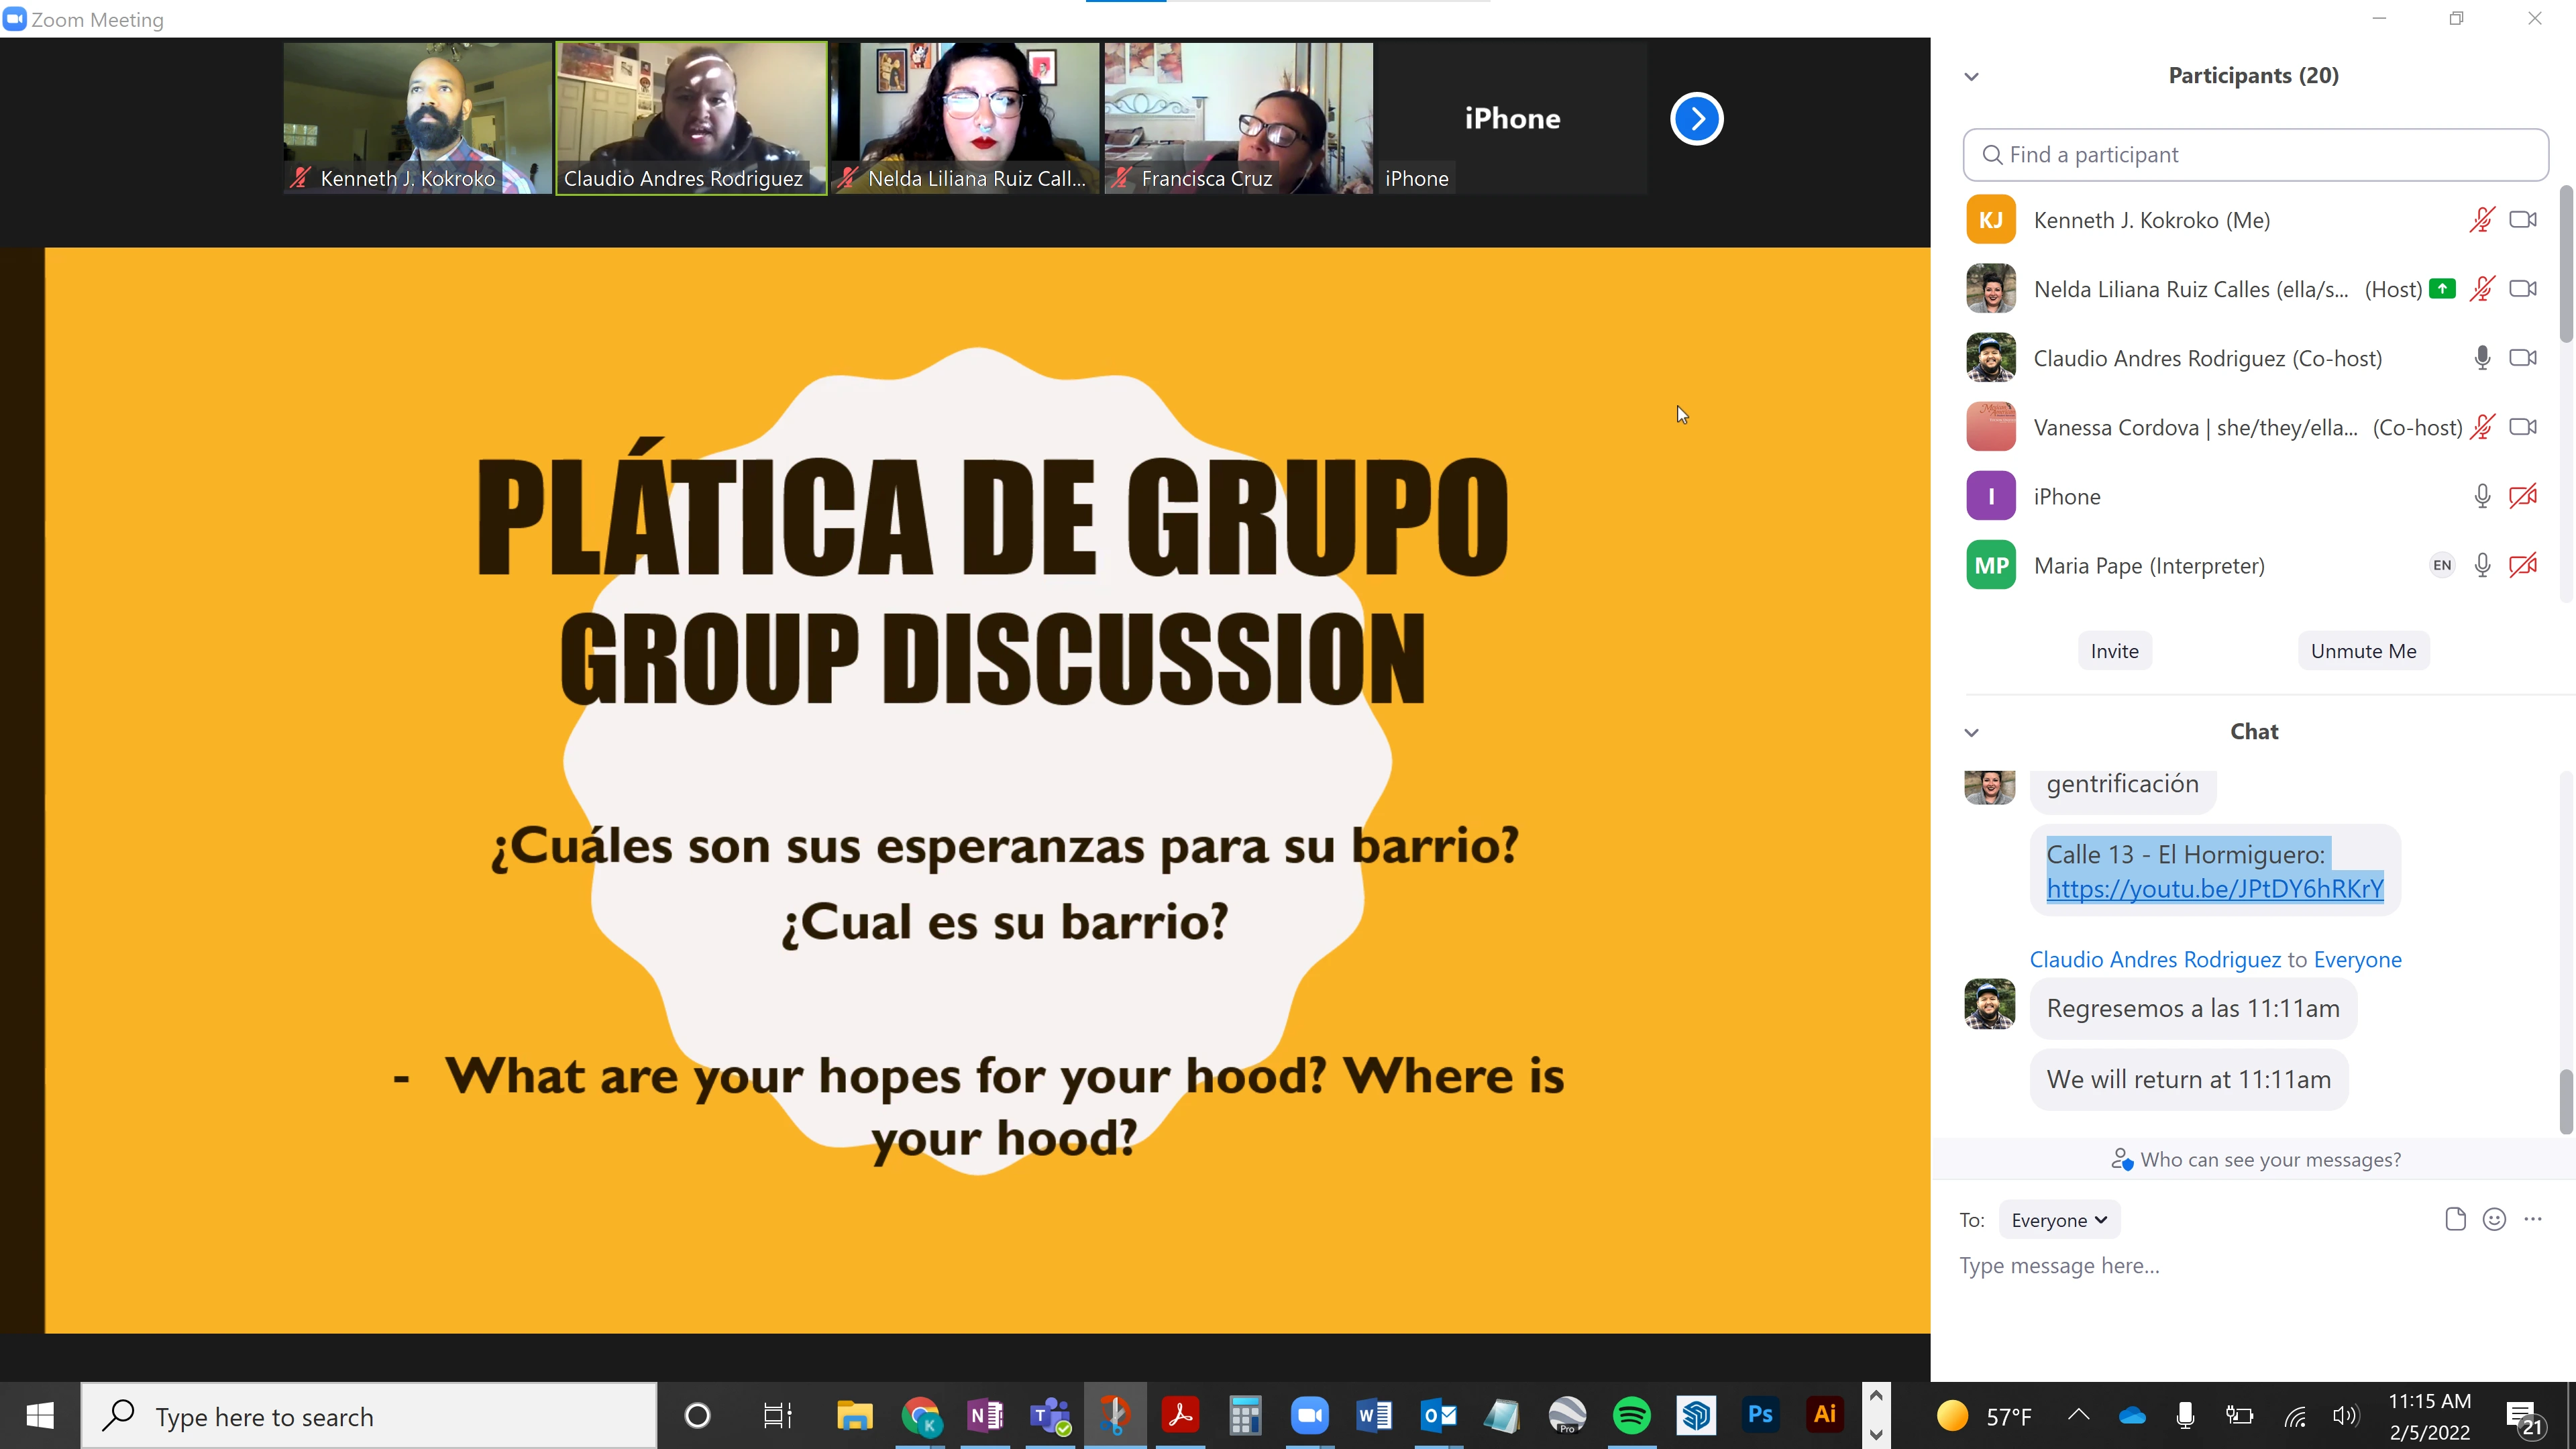
Task: Click the Unmute Me button
Action: click(2362, 651)
